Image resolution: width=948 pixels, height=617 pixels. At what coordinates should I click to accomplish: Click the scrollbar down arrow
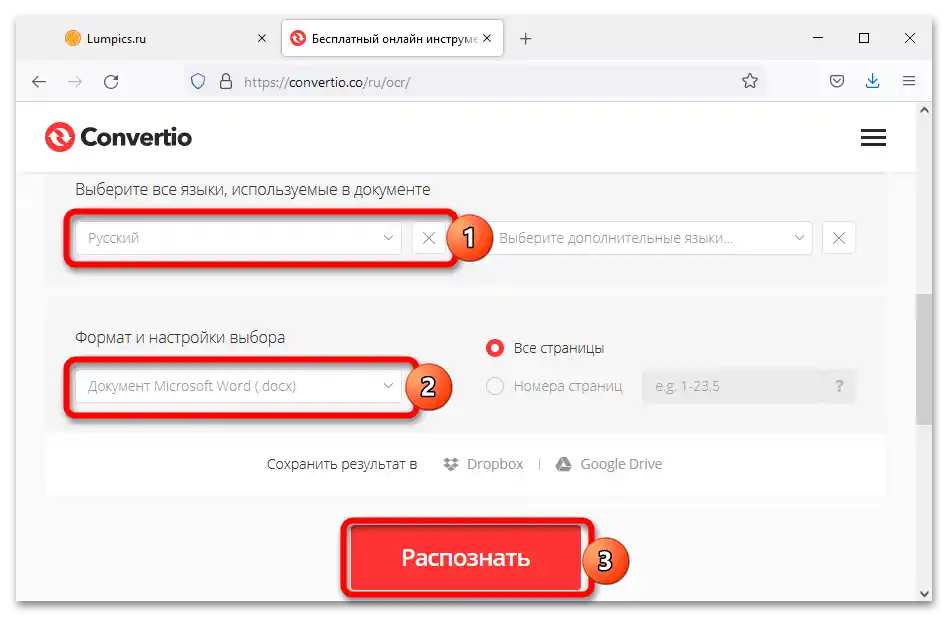click(x=924, y=593)
